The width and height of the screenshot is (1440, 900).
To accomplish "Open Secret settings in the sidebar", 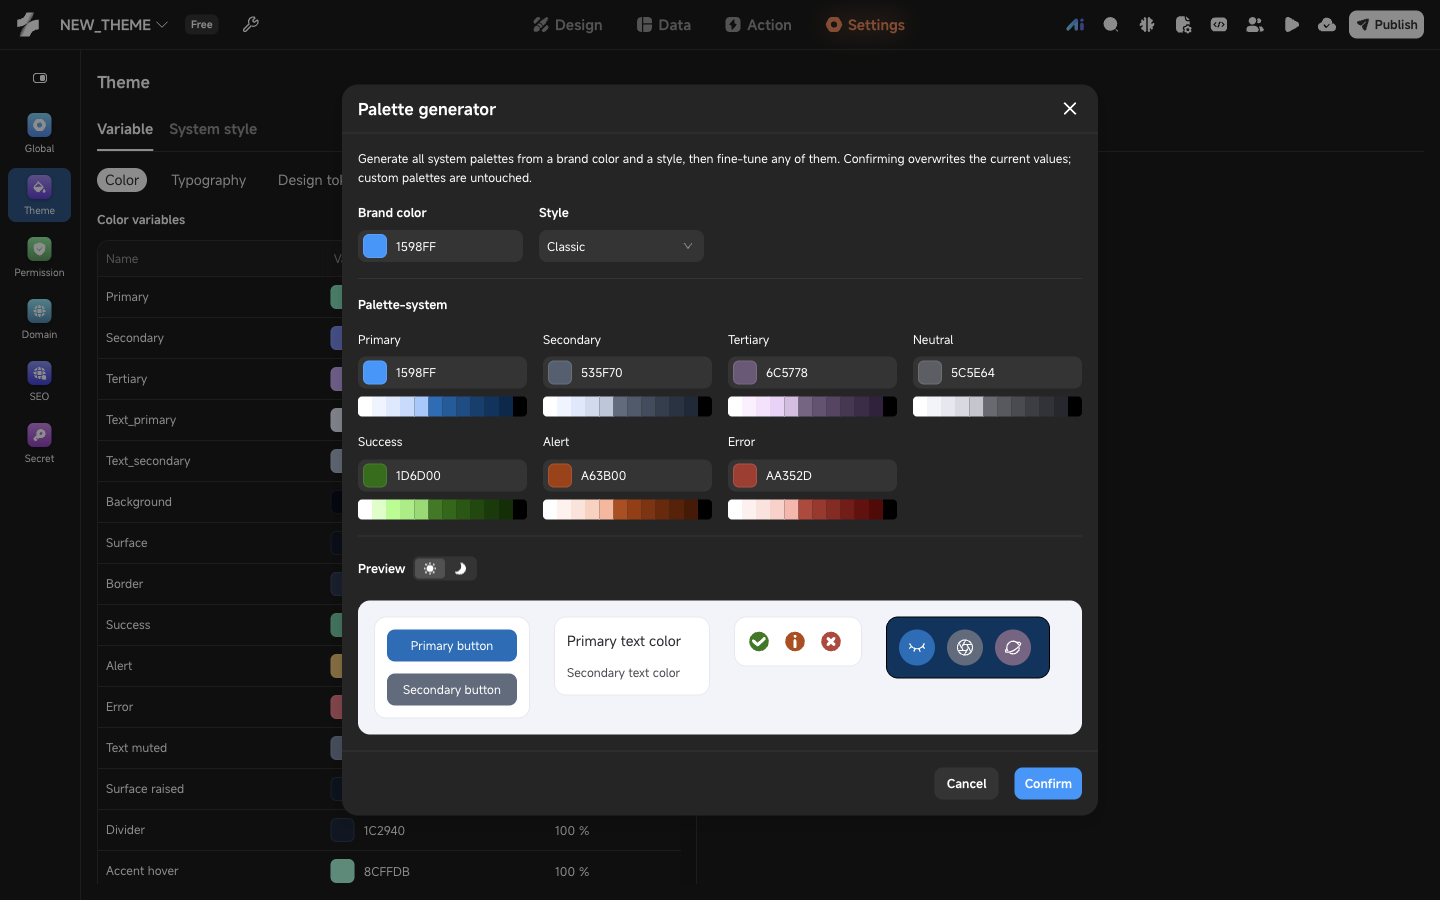I will (39, 443).
